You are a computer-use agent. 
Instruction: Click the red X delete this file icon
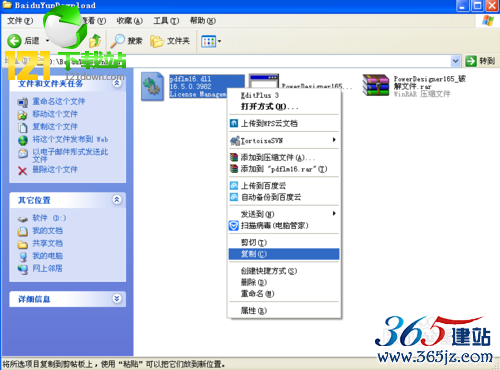coord(22,171)
